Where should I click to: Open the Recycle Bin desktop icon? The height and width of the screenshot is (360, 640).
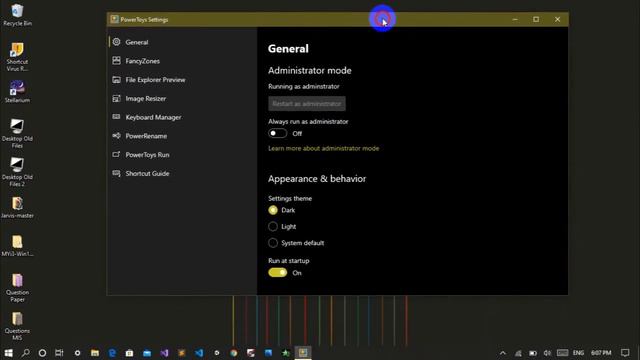17,15
